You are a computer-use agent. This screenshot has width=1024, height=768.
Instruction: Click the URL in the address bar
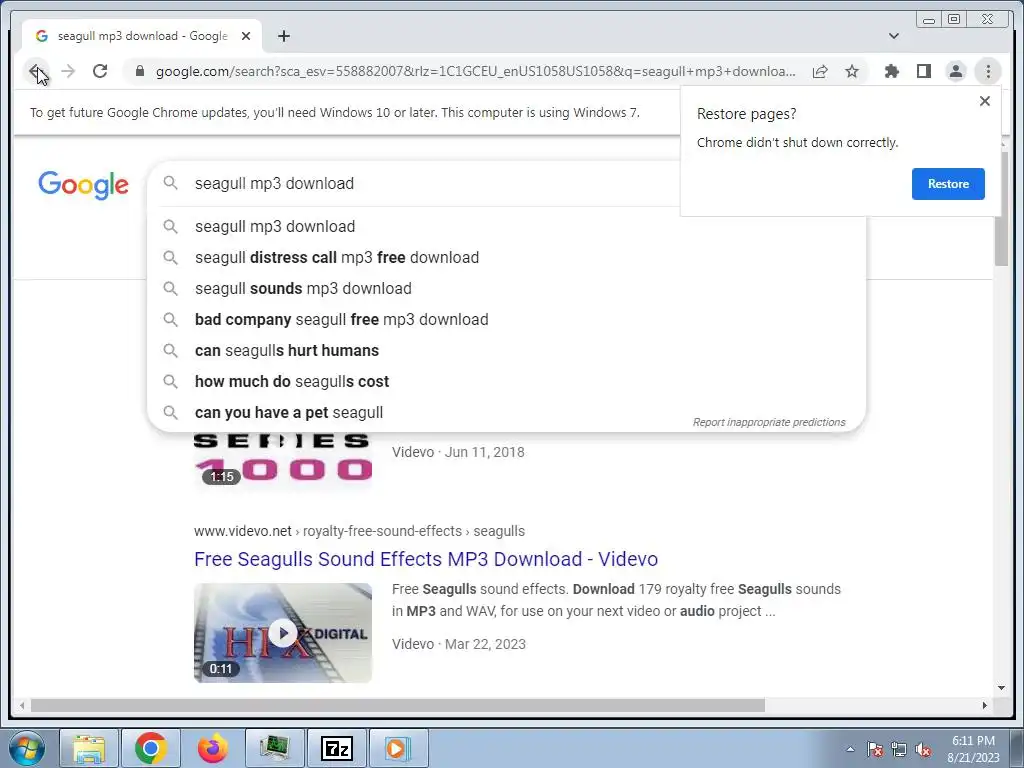[475, 71]
